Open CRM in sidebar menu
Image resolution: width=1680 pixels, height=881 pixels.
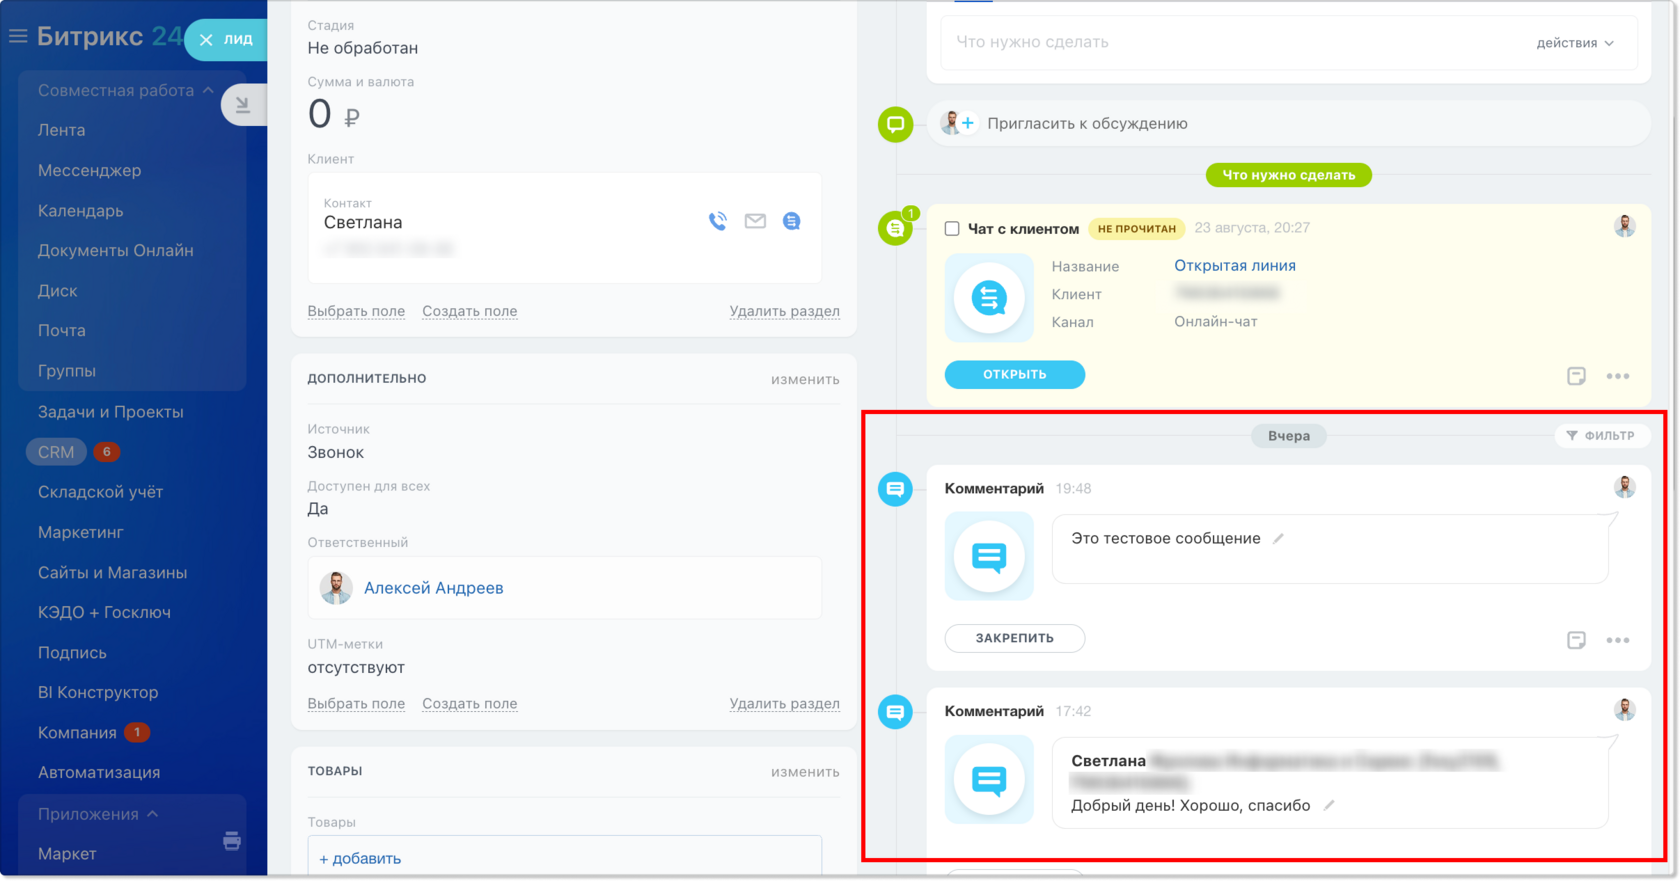click(x=56, y=452)
